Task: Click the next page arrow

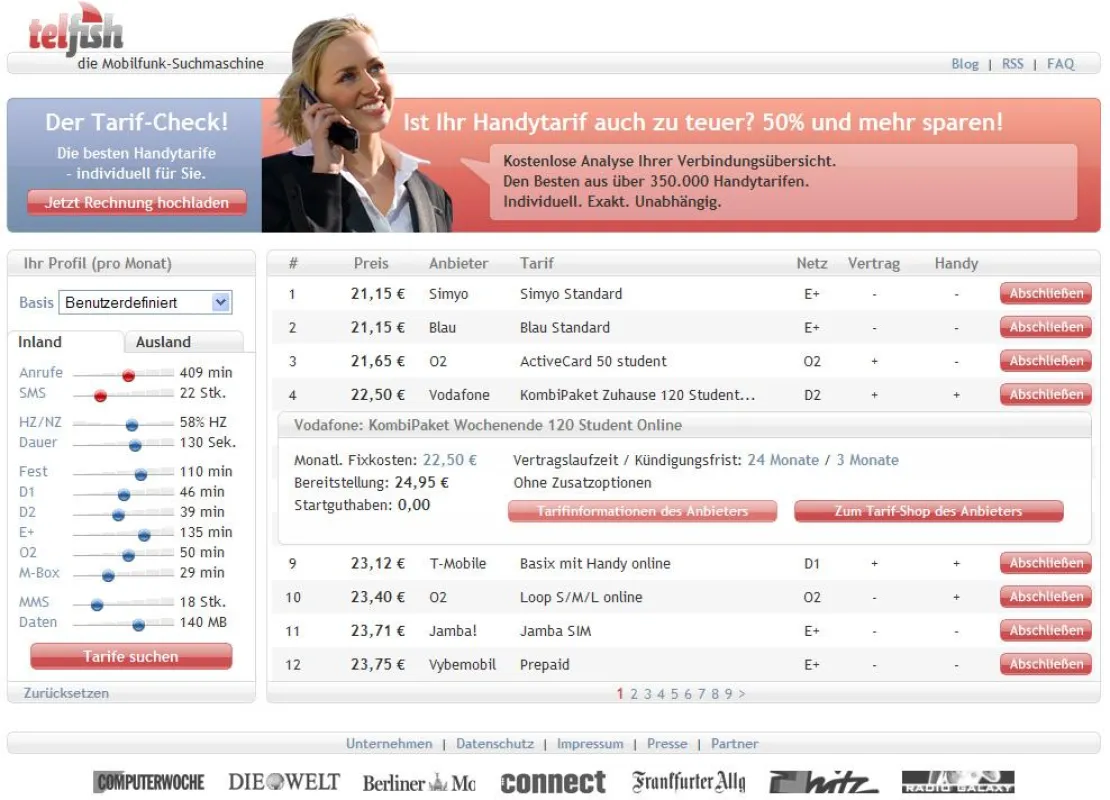Action: (742, 694)
